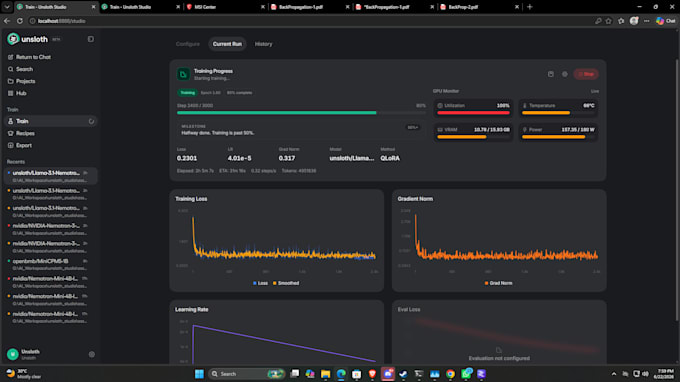This screenshot has height=382, width=680.
Task: Open first recent unsloth/Llama-3.1-Nemotron run
Action: pyautogui.click(x=50, y=176)
